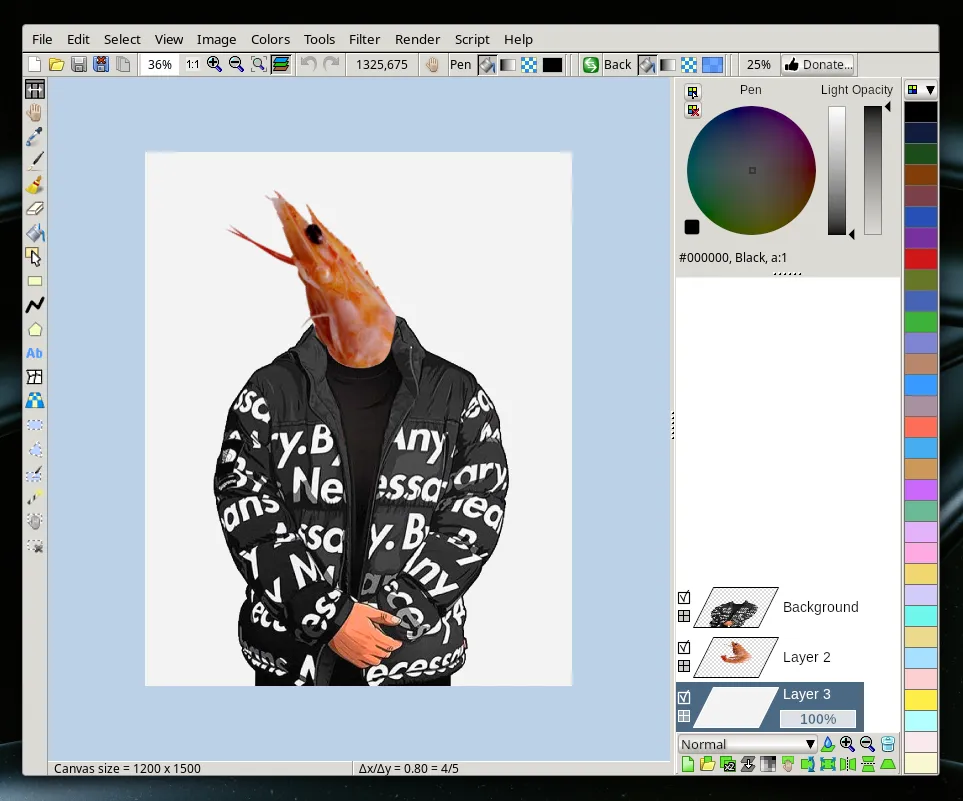Pick a red swatch from the palette strip

[920, 259]
